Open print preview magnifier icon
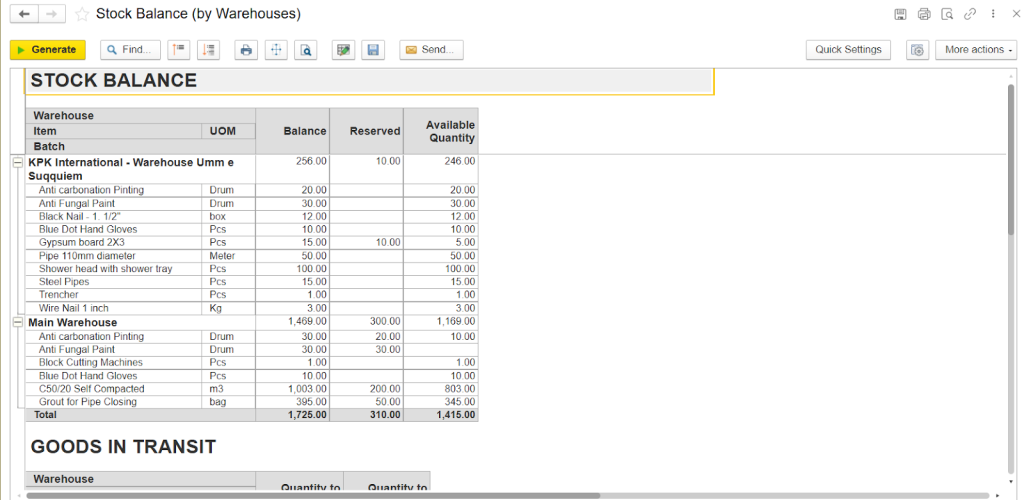 pyautogui.click(x=306, y=50)
